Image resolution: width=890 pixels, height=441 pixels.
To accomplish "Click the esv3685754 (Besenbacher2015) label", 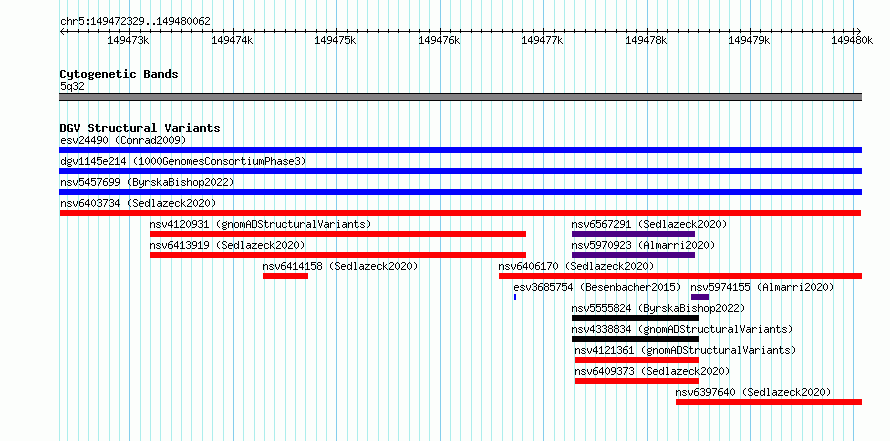I will [x=597, y=287].
